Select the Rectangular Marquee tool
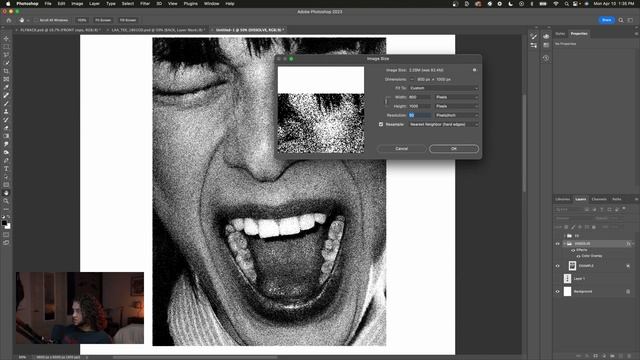 point(6,47)
